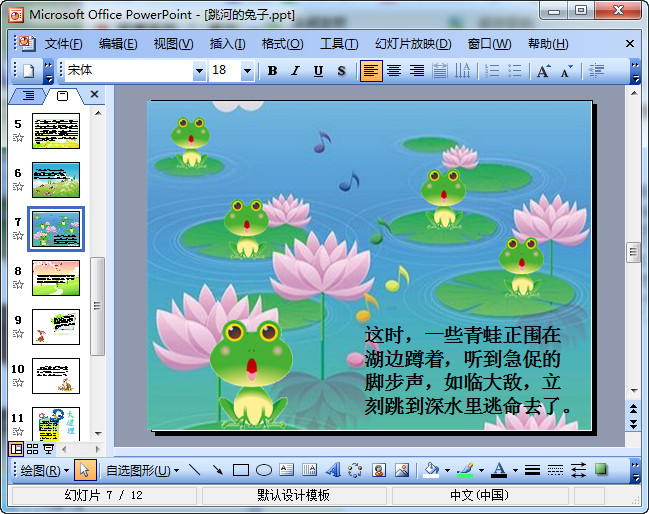Apply bulleted list formatting
The width and height of the screenshot is (649, 514).
click(x=514, y=71)
